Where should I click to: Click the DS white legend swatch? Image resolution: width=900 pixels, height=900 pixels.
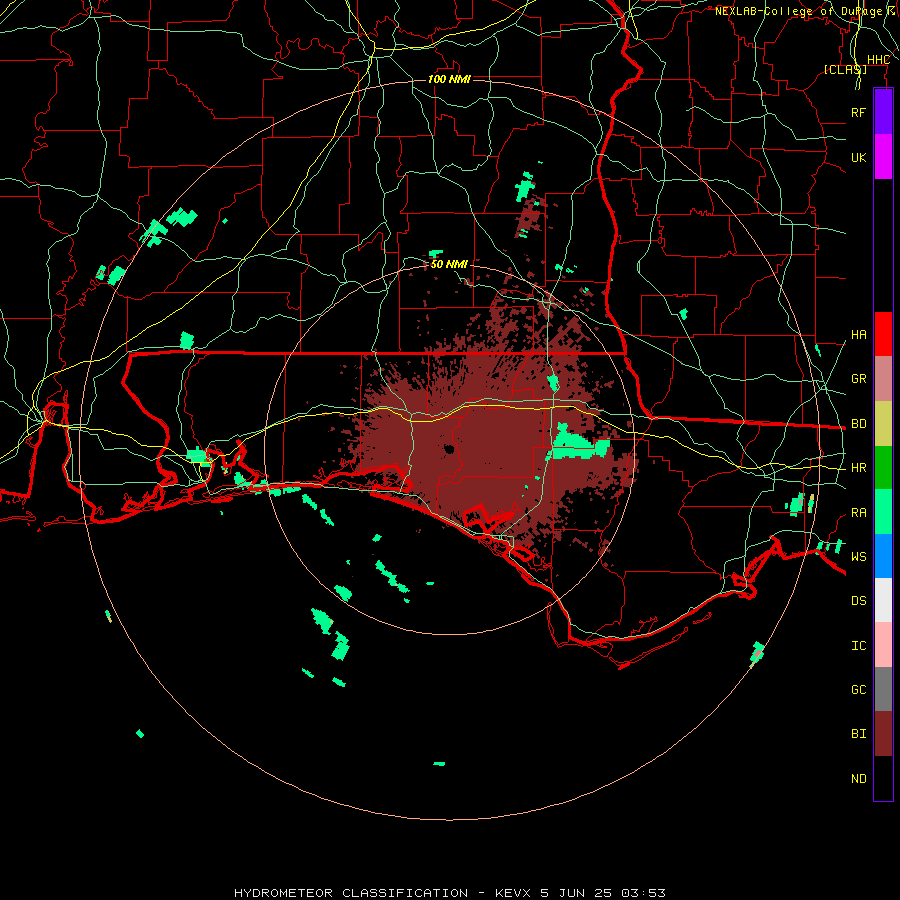pos(883,600)
